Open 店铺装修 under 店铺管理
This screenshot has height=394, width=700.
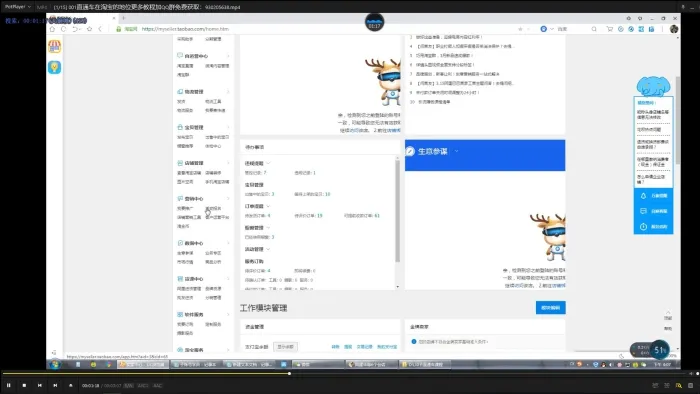[213, 173]
